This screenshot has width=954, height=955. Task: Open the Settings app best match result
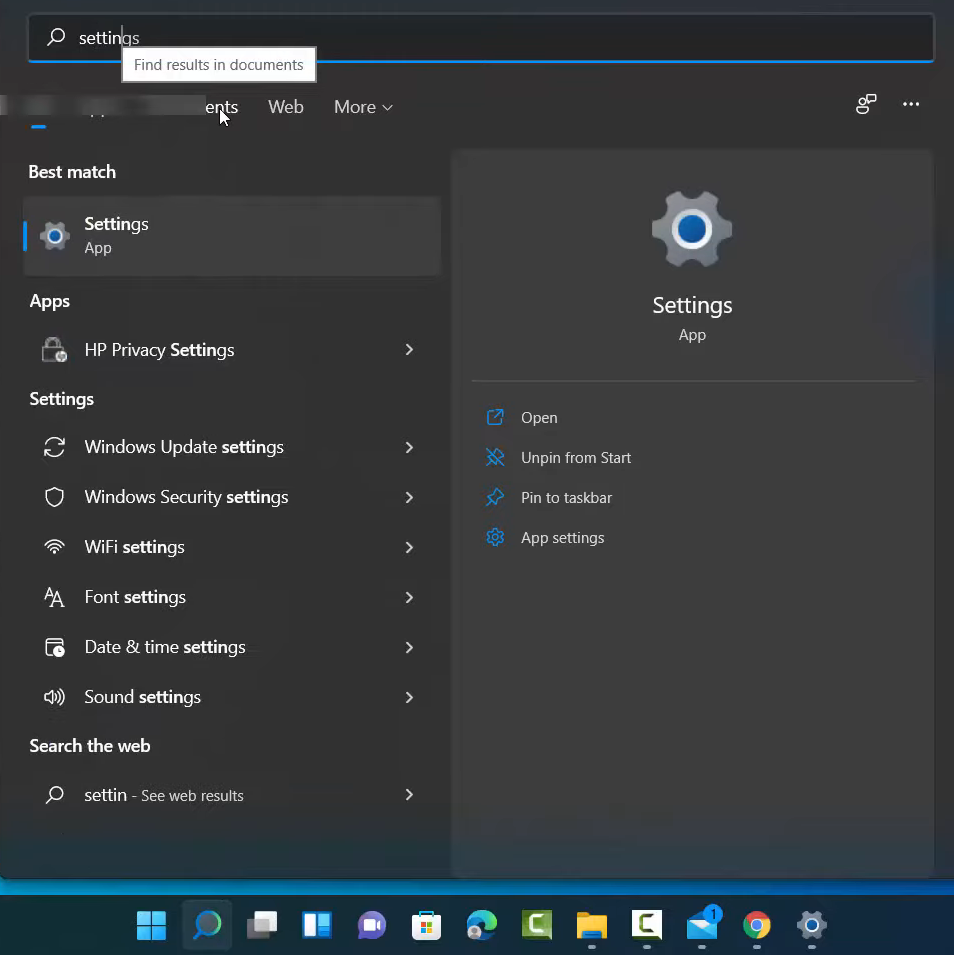pos(230,235)
